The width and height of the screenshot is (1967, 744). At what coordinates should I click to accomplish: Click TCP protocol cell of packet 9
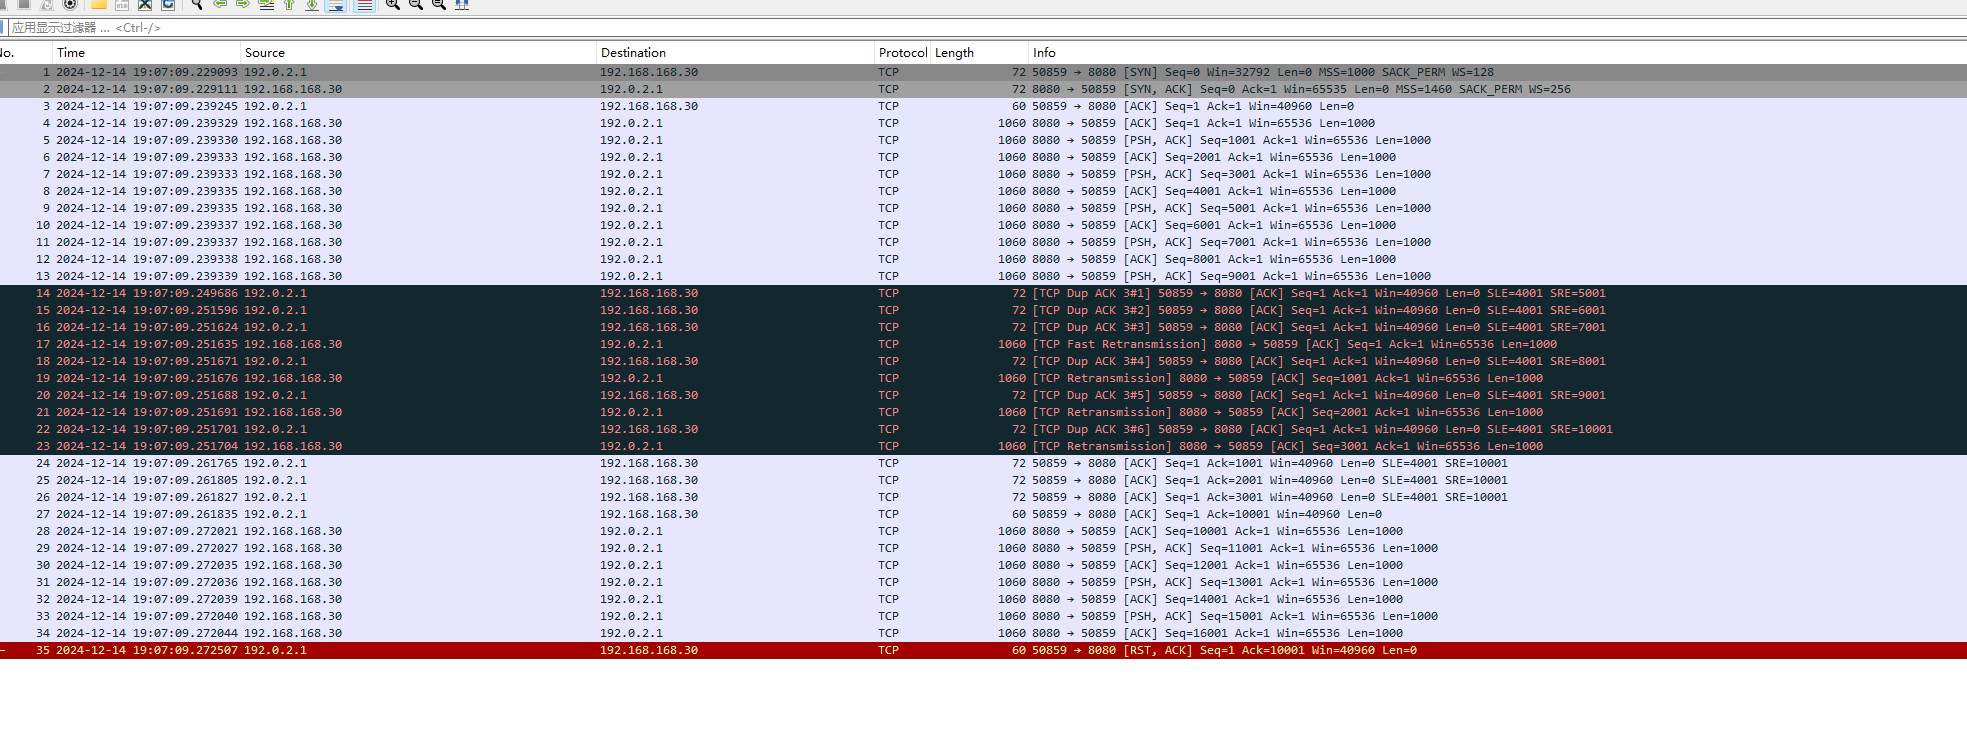click(888, 208)
